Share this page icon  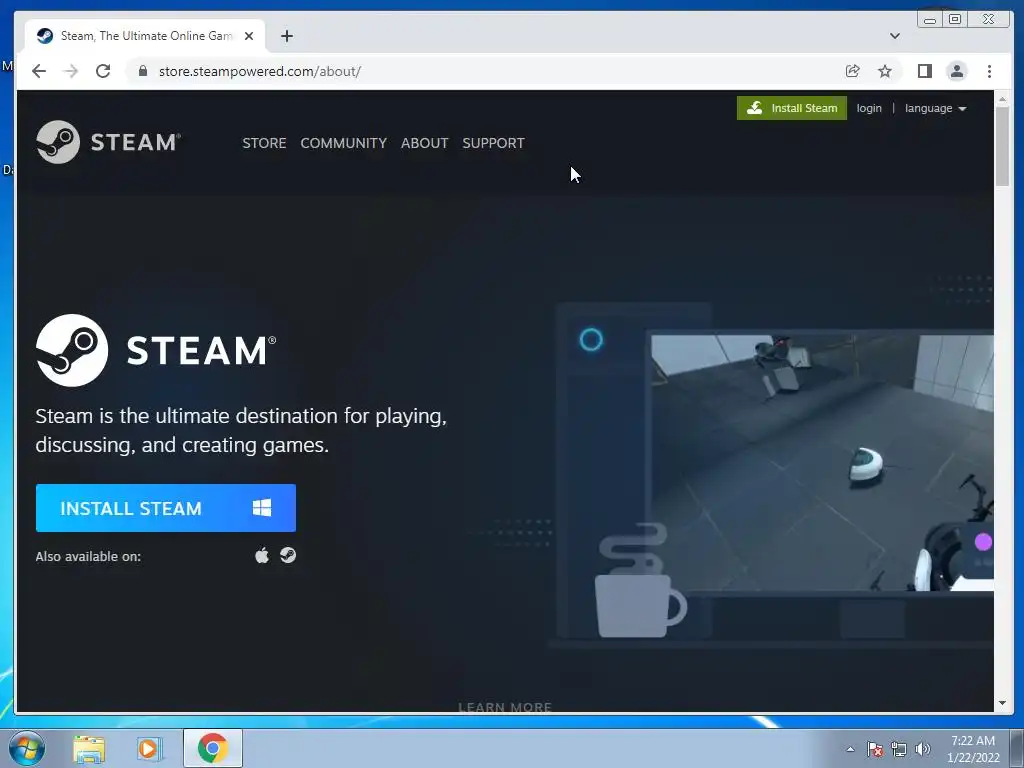[852, 71]
